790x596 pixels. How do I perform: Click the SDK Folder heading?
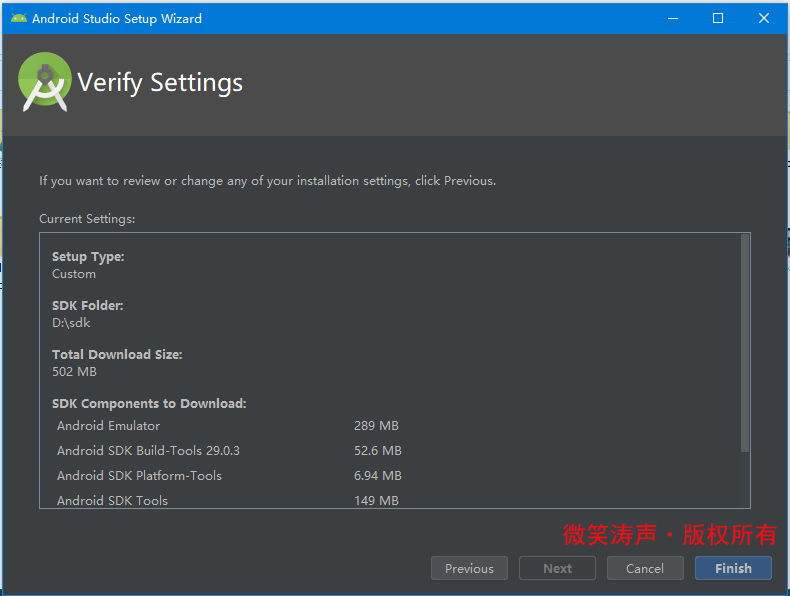tap(88, 306)
